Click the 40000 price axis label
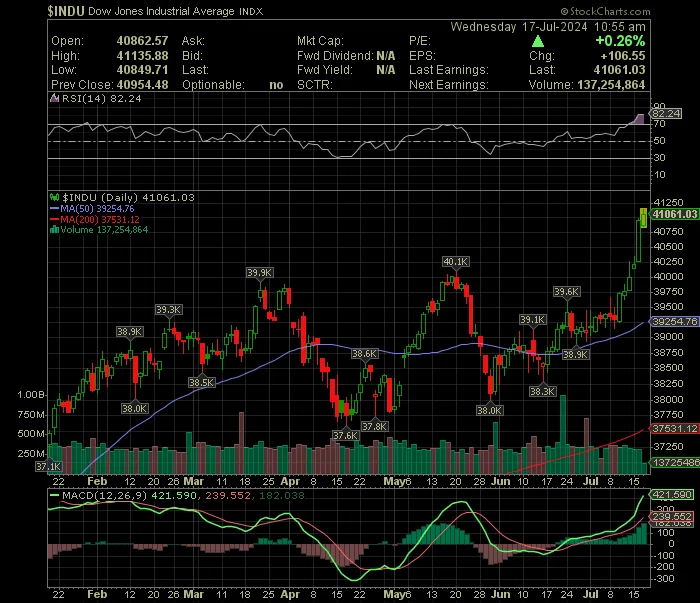700x603 pixels. click(x=668, y=277)
